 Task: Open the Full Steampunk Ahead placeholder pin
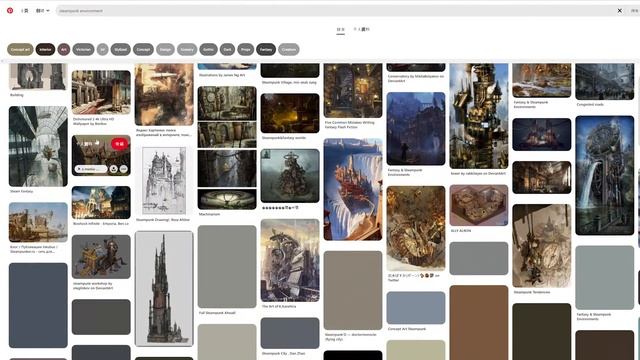coord(227,267)
